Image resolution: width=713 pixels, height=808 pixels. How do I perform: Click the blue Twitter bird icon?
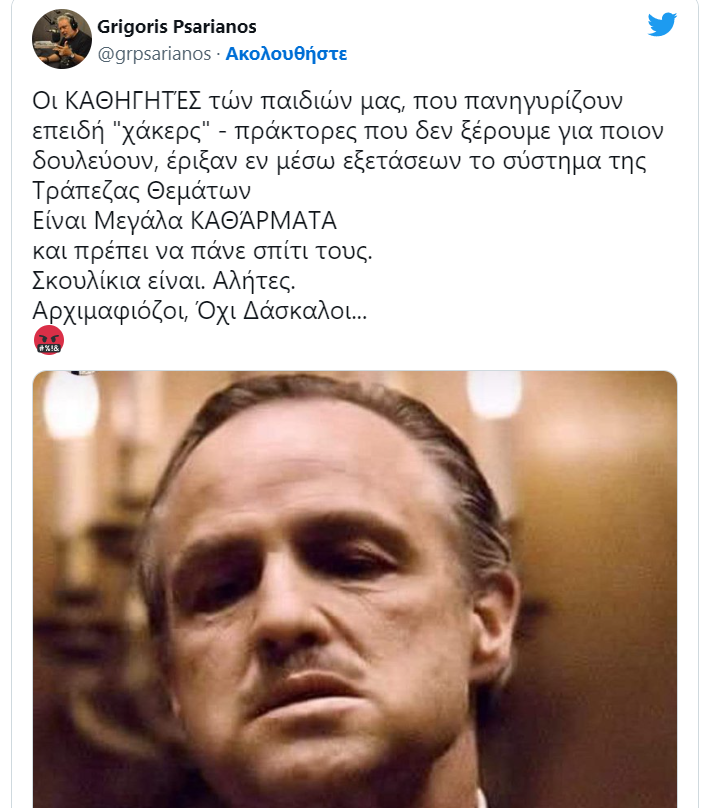coord(662,24)
